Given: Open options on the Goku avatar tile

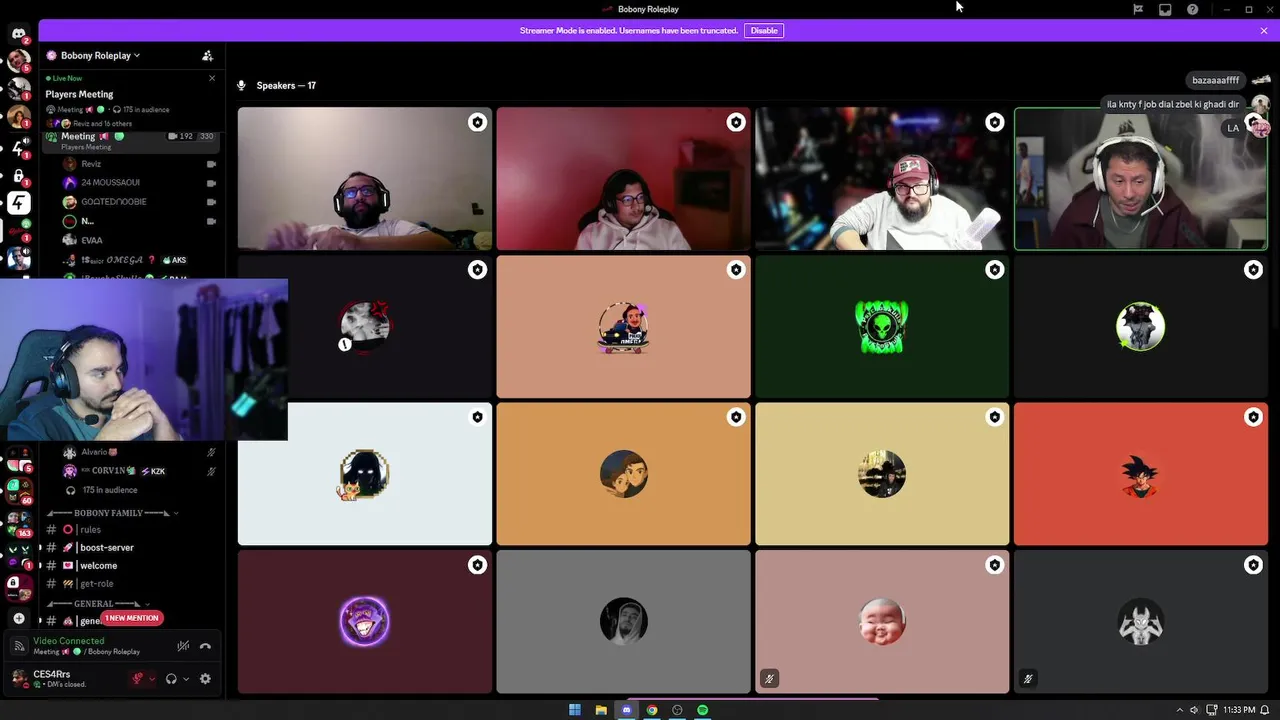Looking at the screenshot, I should click(x=1253, y=417).
